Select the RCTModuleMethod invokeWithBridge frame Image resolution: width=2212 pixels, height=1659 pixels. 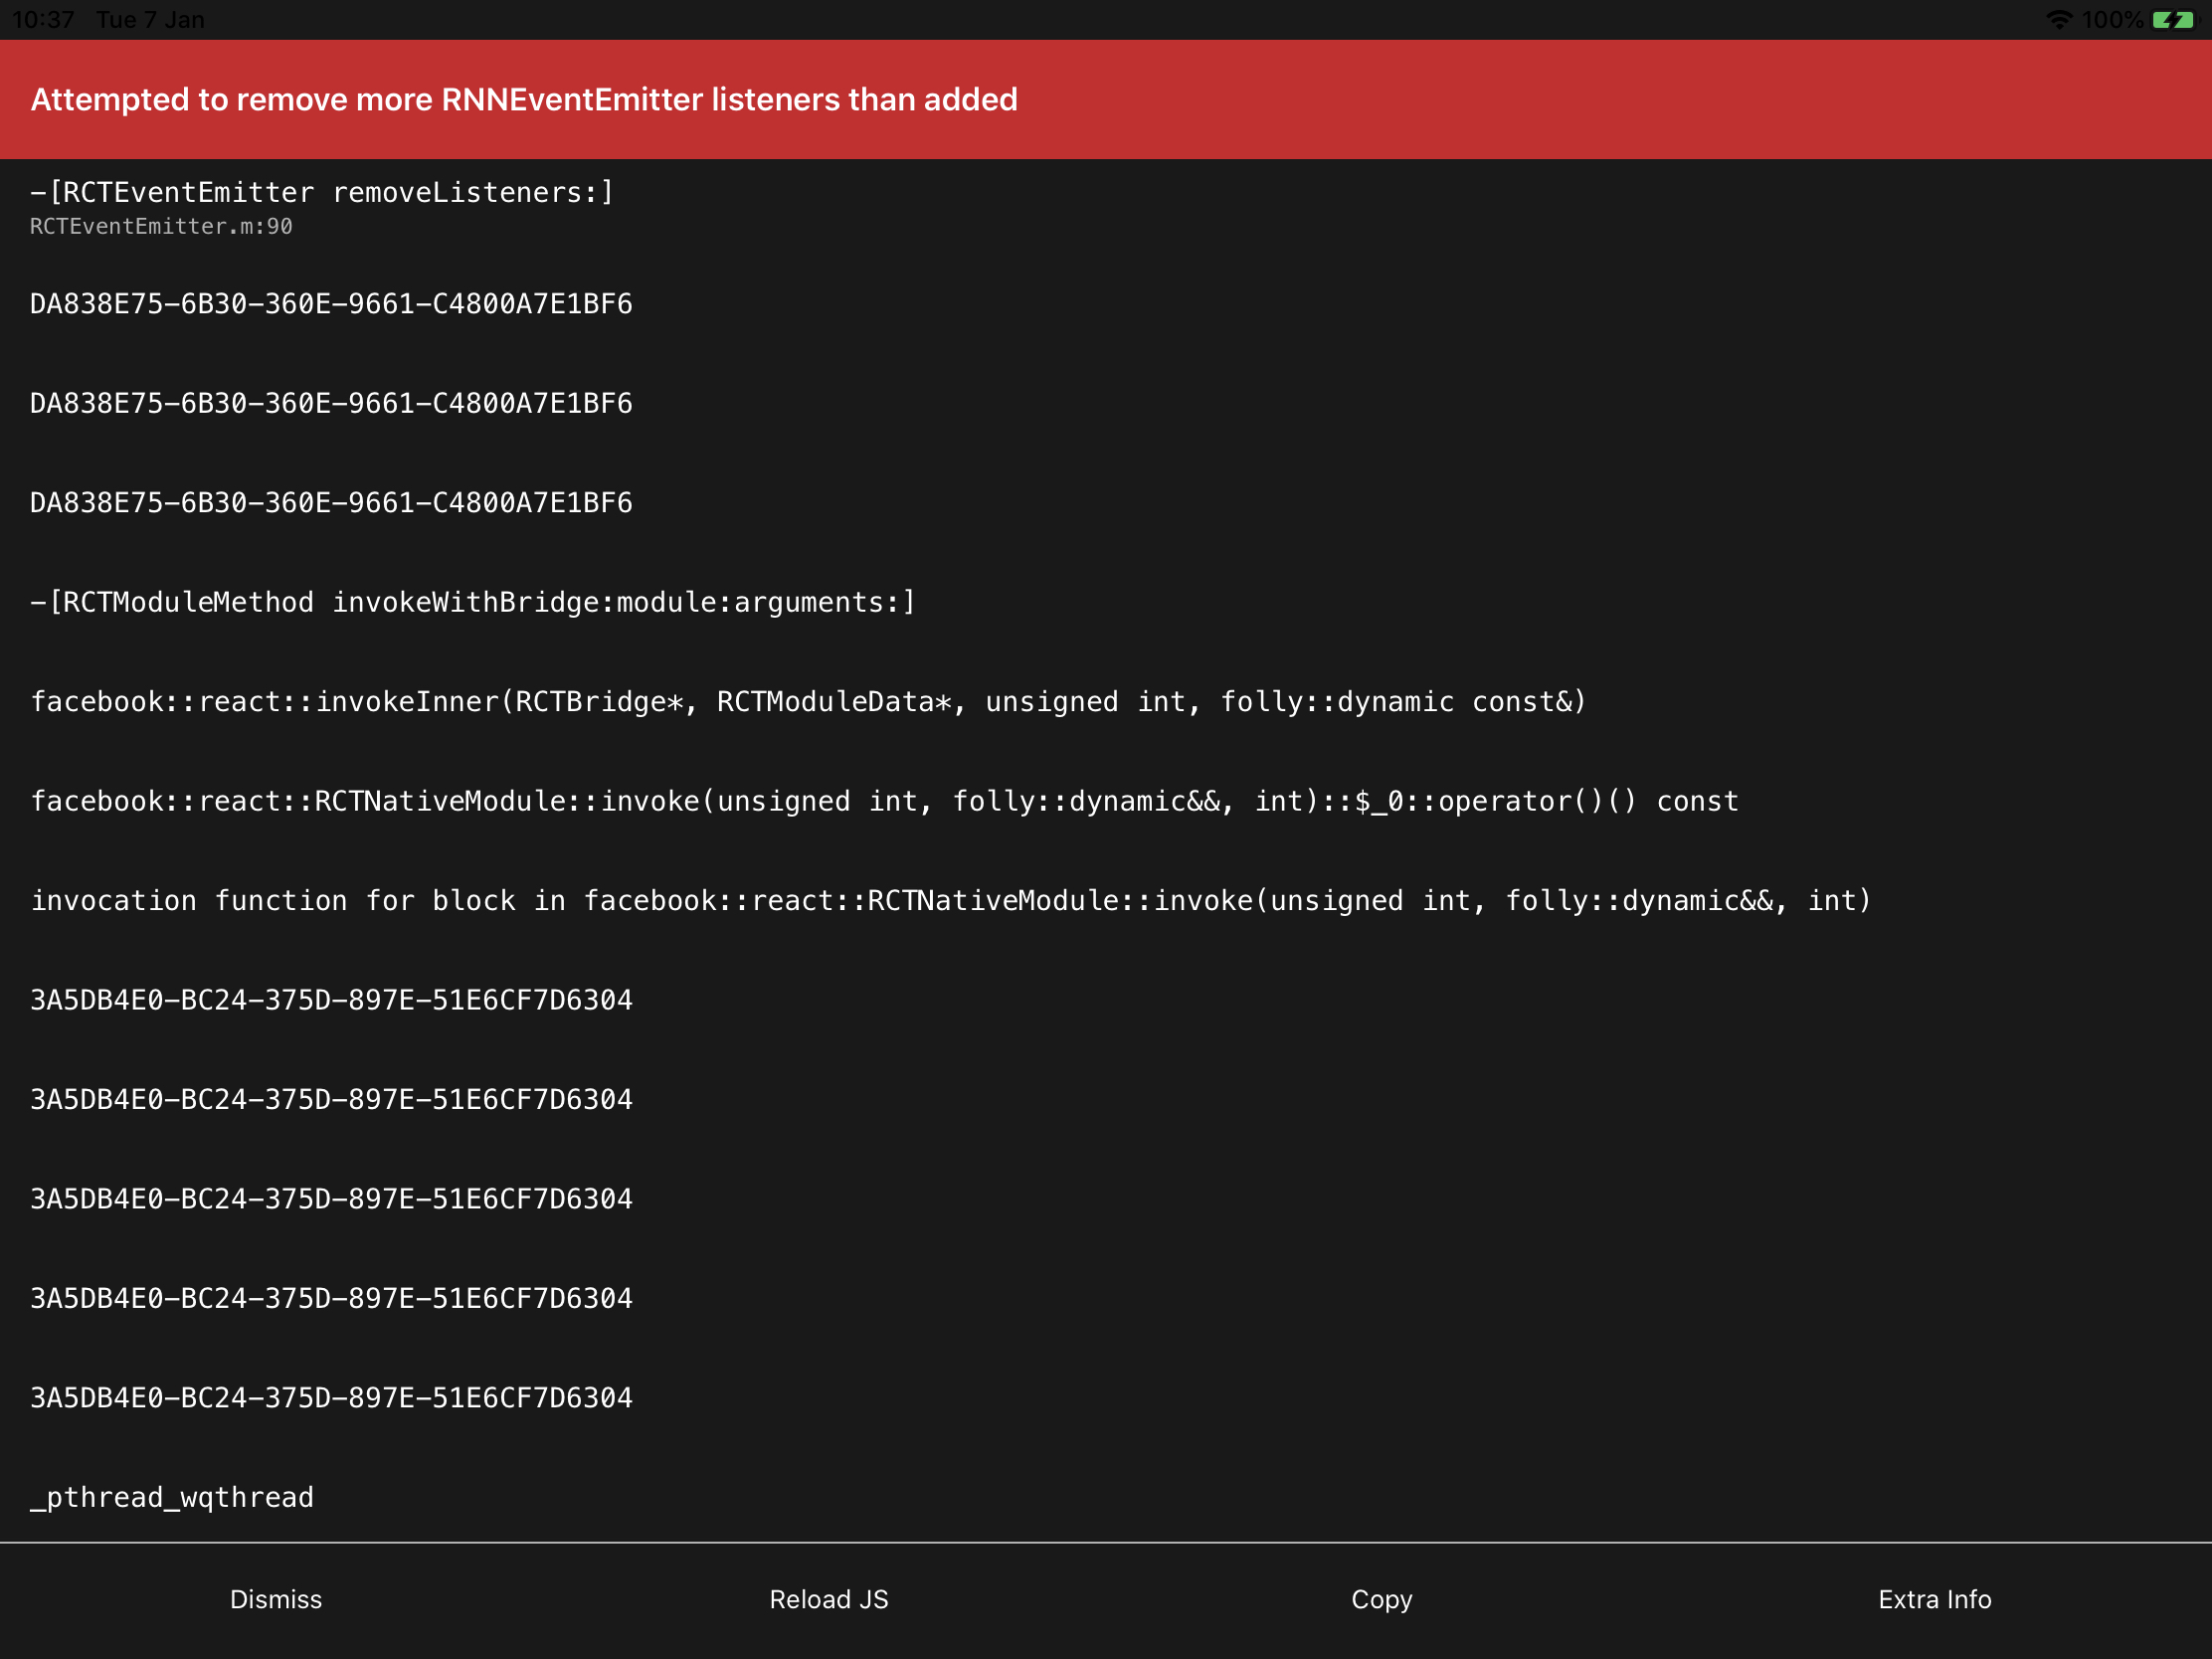click(x=473, y=602)
